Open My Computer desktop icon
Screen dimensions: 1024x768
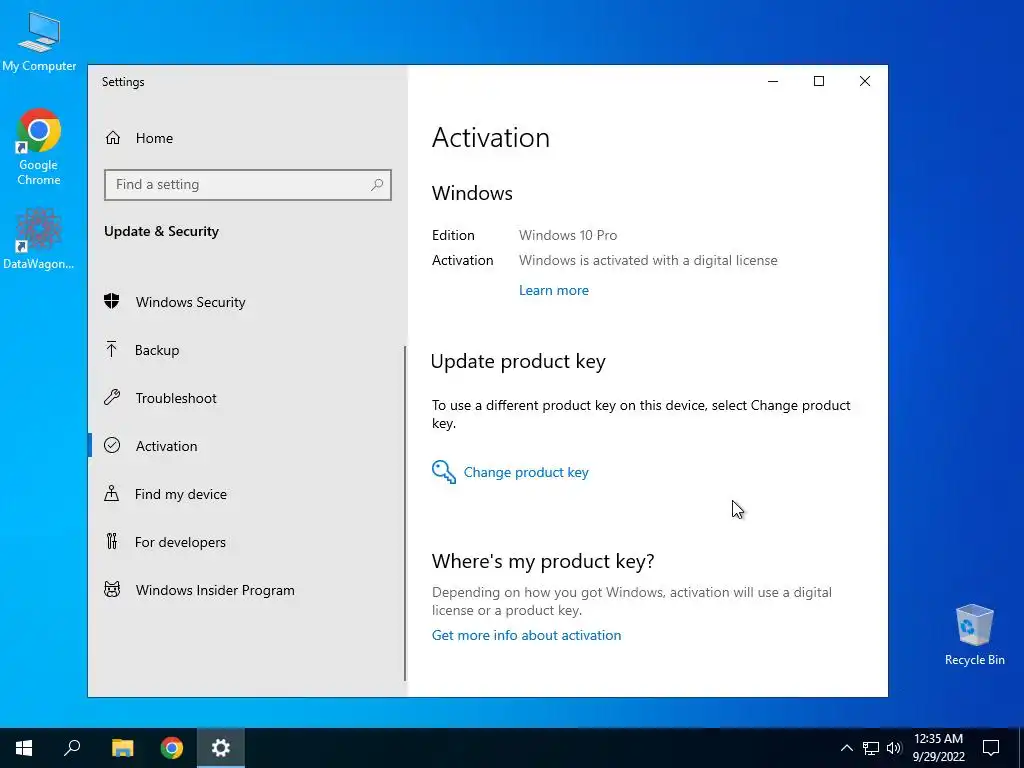click(39, 40)
